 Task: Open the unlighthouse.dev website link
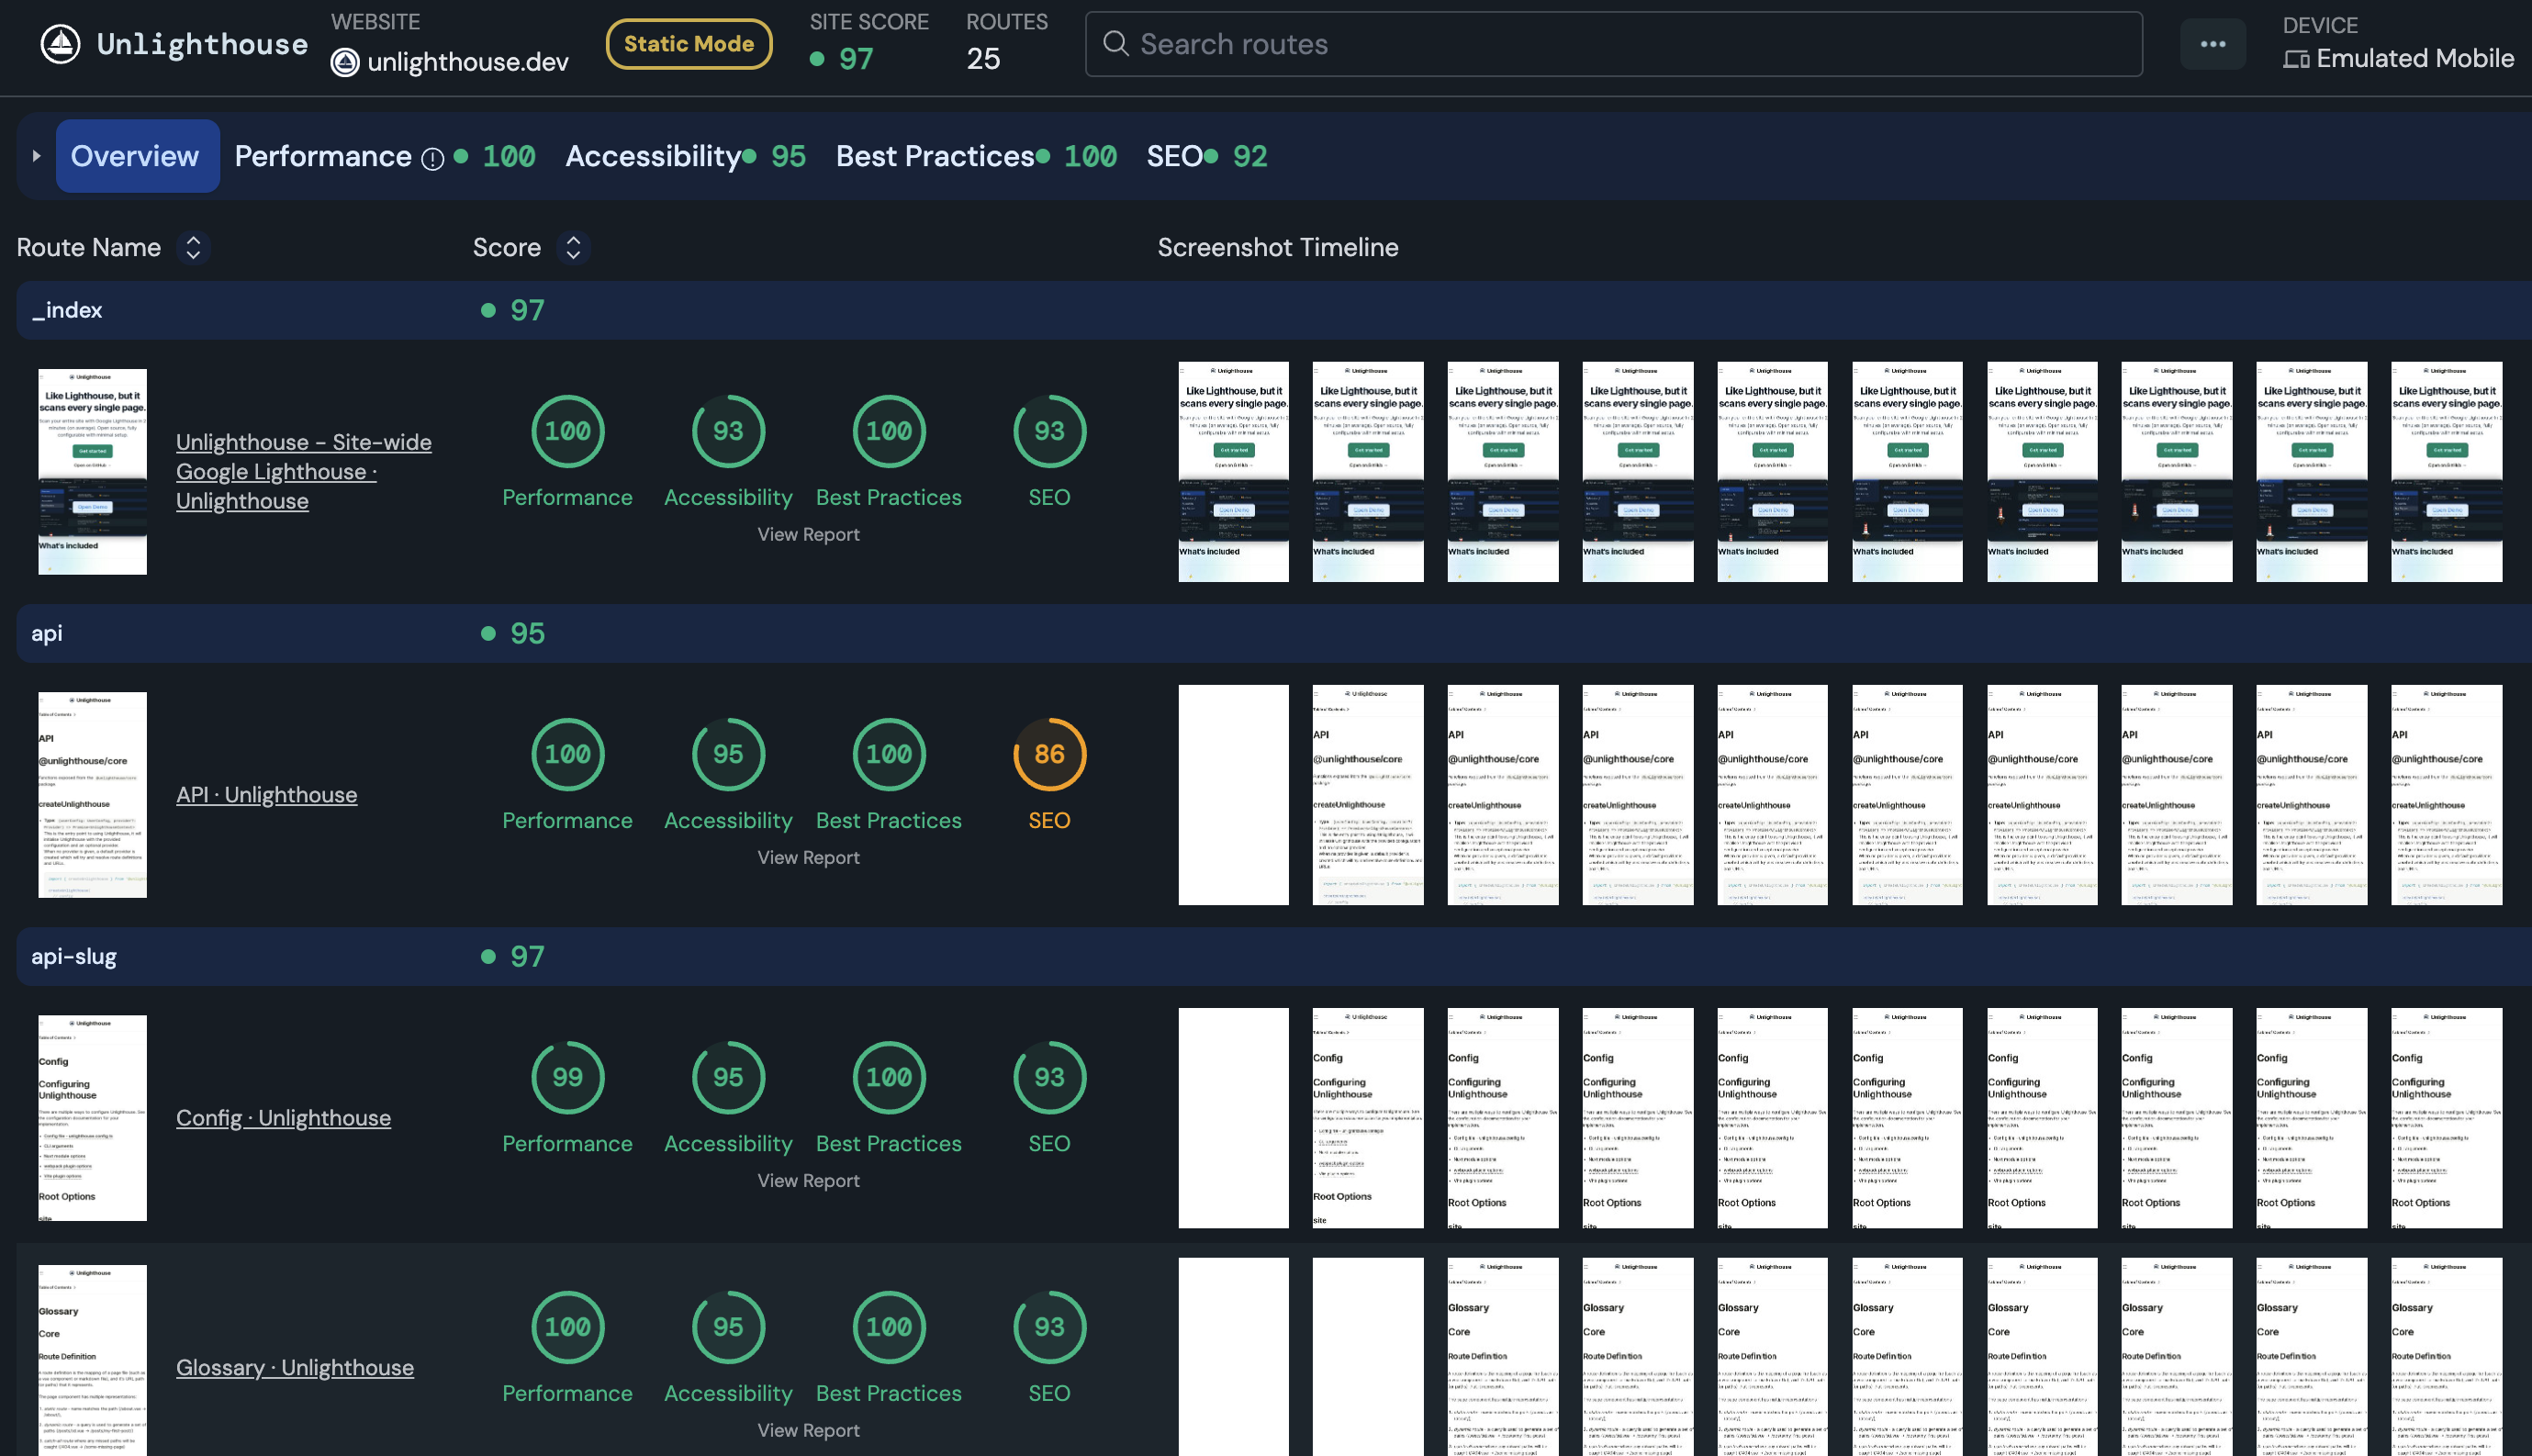pos(467,62)
